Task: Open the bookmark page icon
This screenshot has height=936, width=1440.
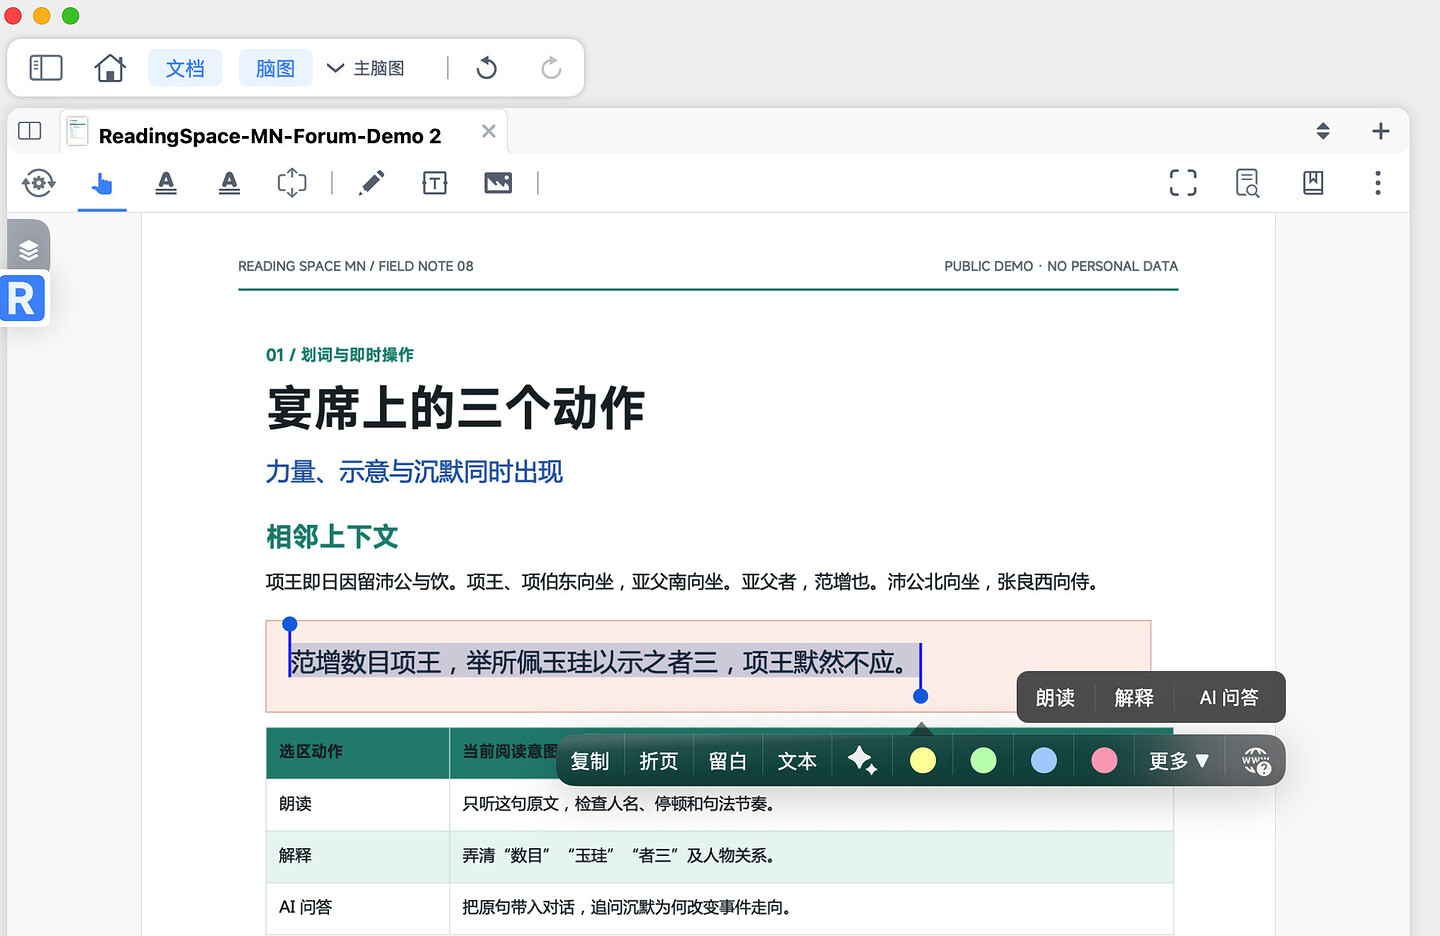Action: click(1313, 183)
